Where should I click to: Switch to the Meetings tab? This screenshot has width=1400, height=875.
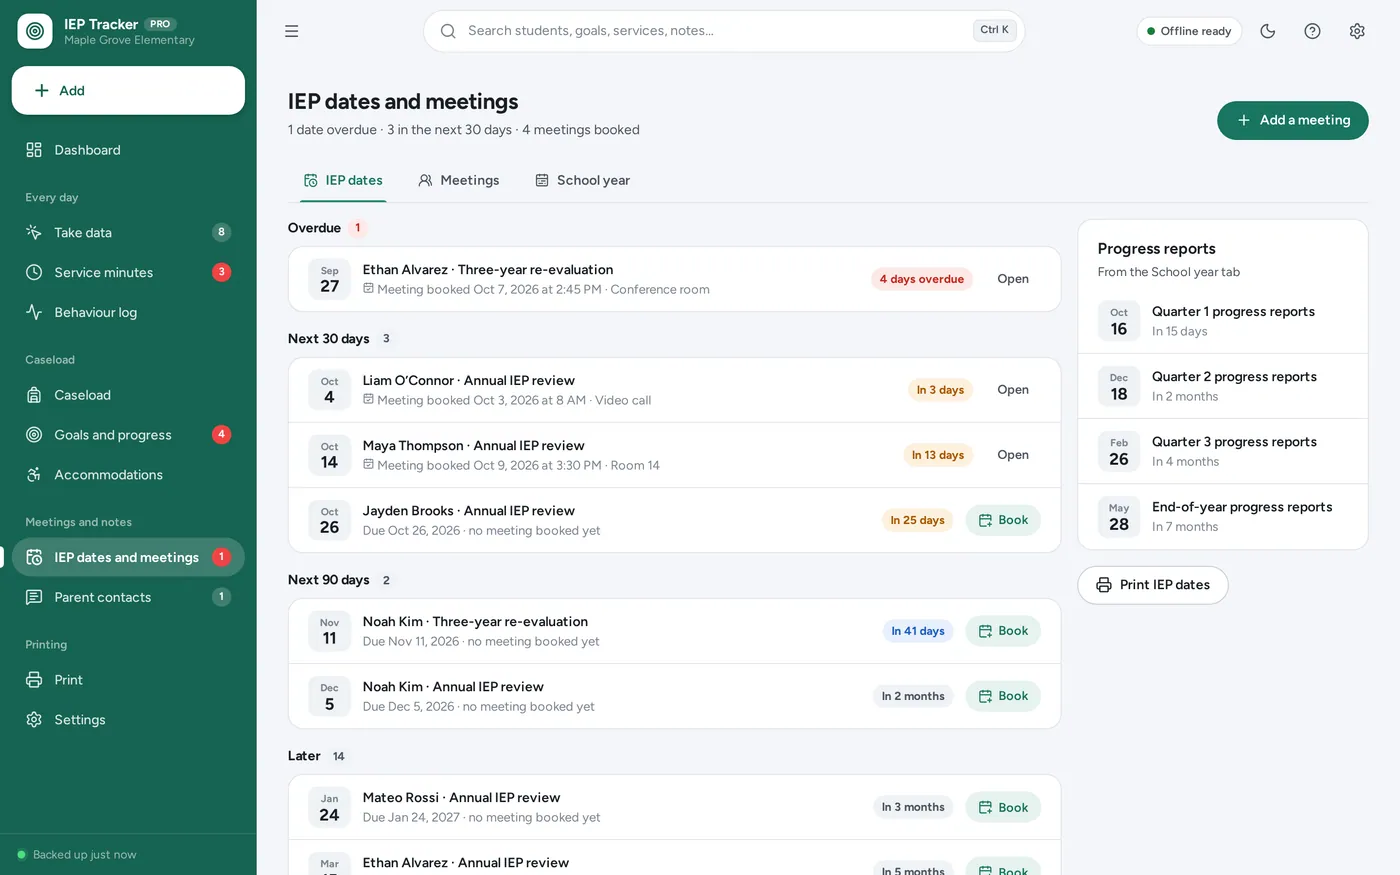coord(458,180)
